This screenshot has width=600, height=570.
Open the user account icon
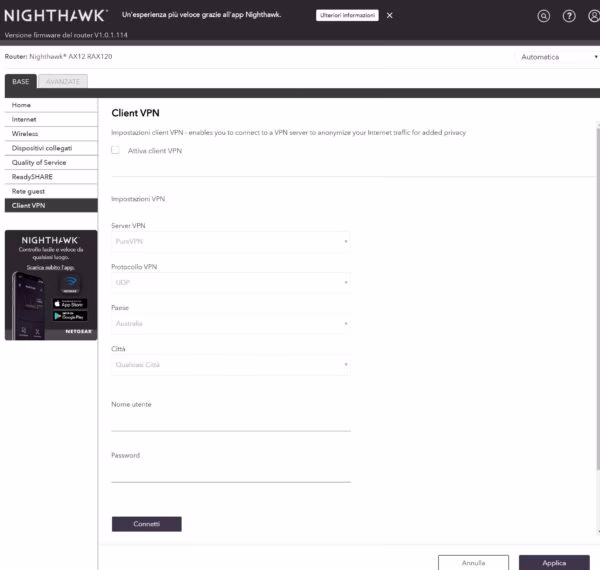pos(594,16)
